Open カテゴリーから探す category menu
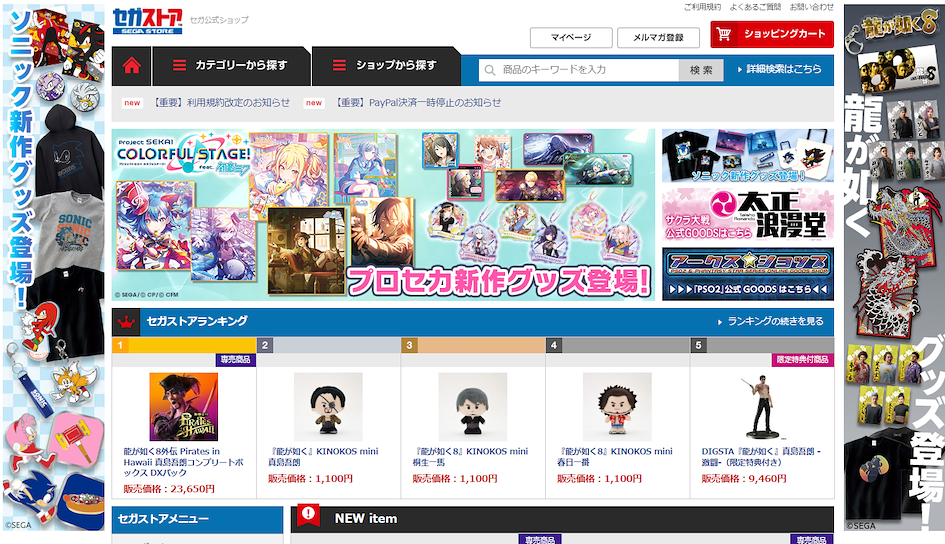 (231, 66)
